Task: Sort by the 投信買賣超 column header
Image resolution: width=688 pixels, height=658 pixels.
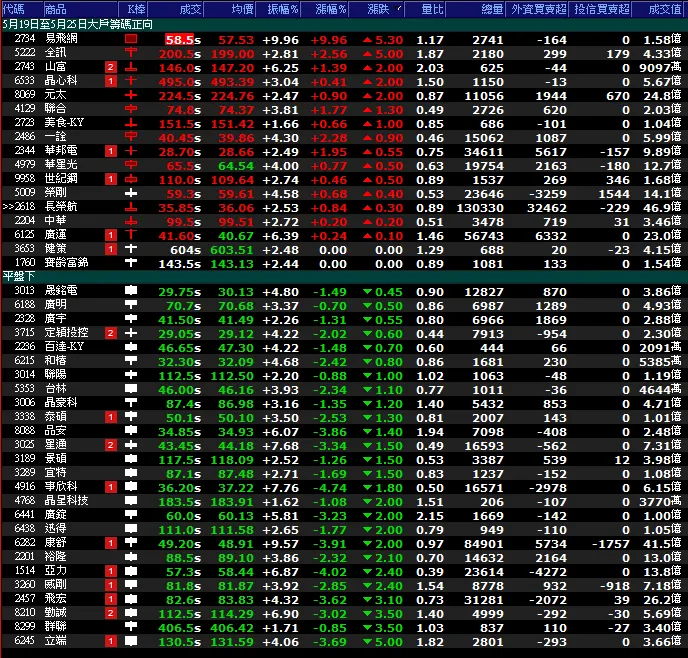Action: pyautogui.click(x=601, y=9)
